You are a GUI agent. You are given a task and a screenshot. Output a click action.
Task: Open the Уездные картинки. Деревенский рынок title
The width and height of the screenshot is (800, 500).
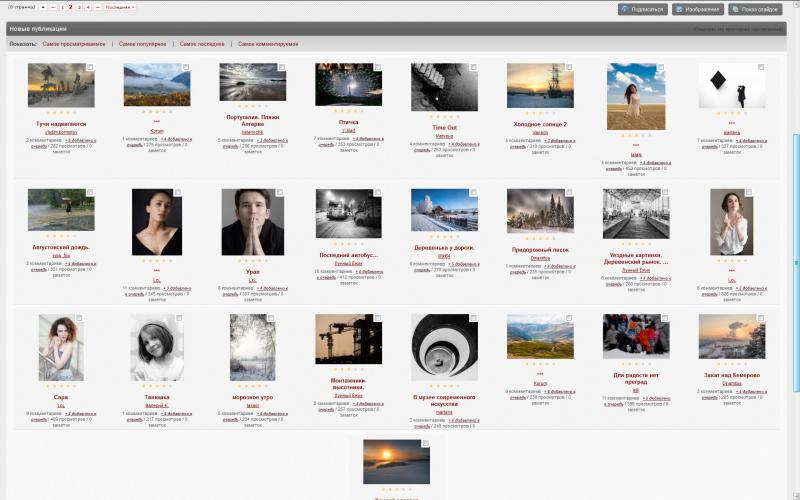[636, 258]
